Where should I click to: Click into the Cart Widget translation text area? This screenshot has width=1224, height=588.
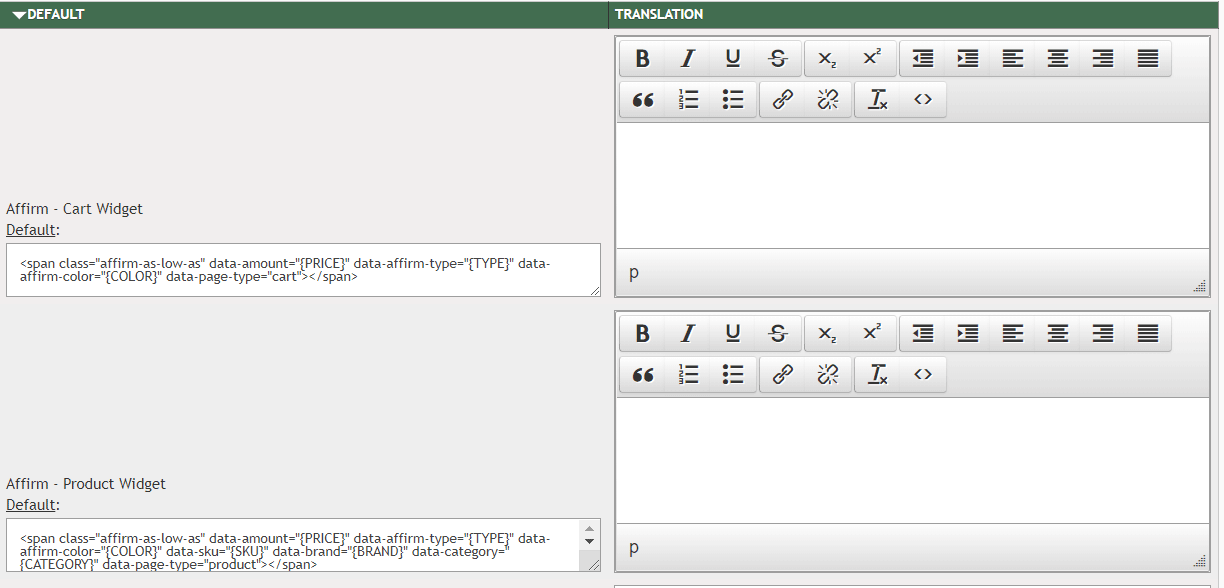(x=912, y=185)
